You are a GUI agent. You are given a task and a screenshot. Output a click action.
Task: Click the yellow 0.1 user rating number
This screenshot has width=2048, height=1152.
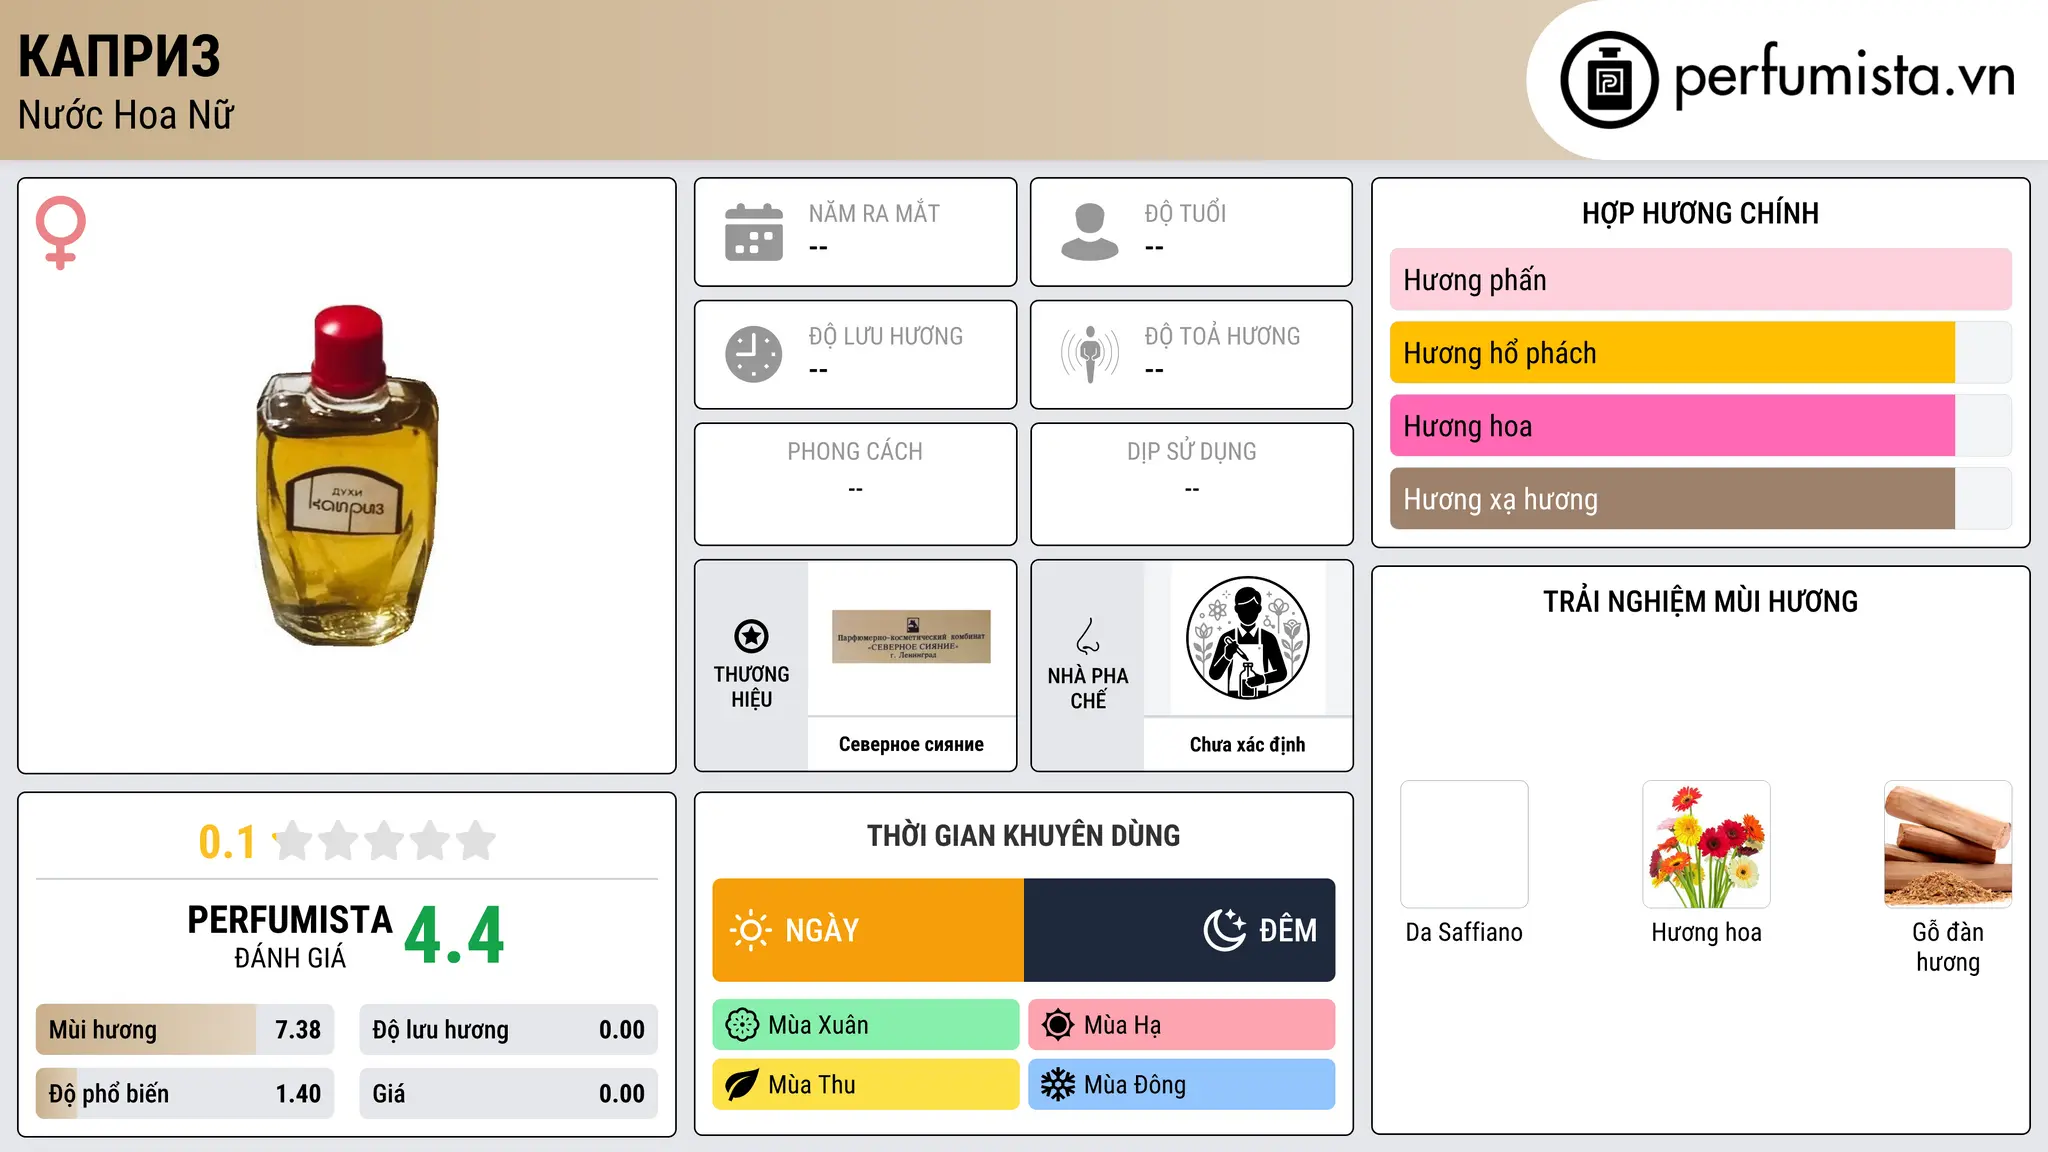227,842
